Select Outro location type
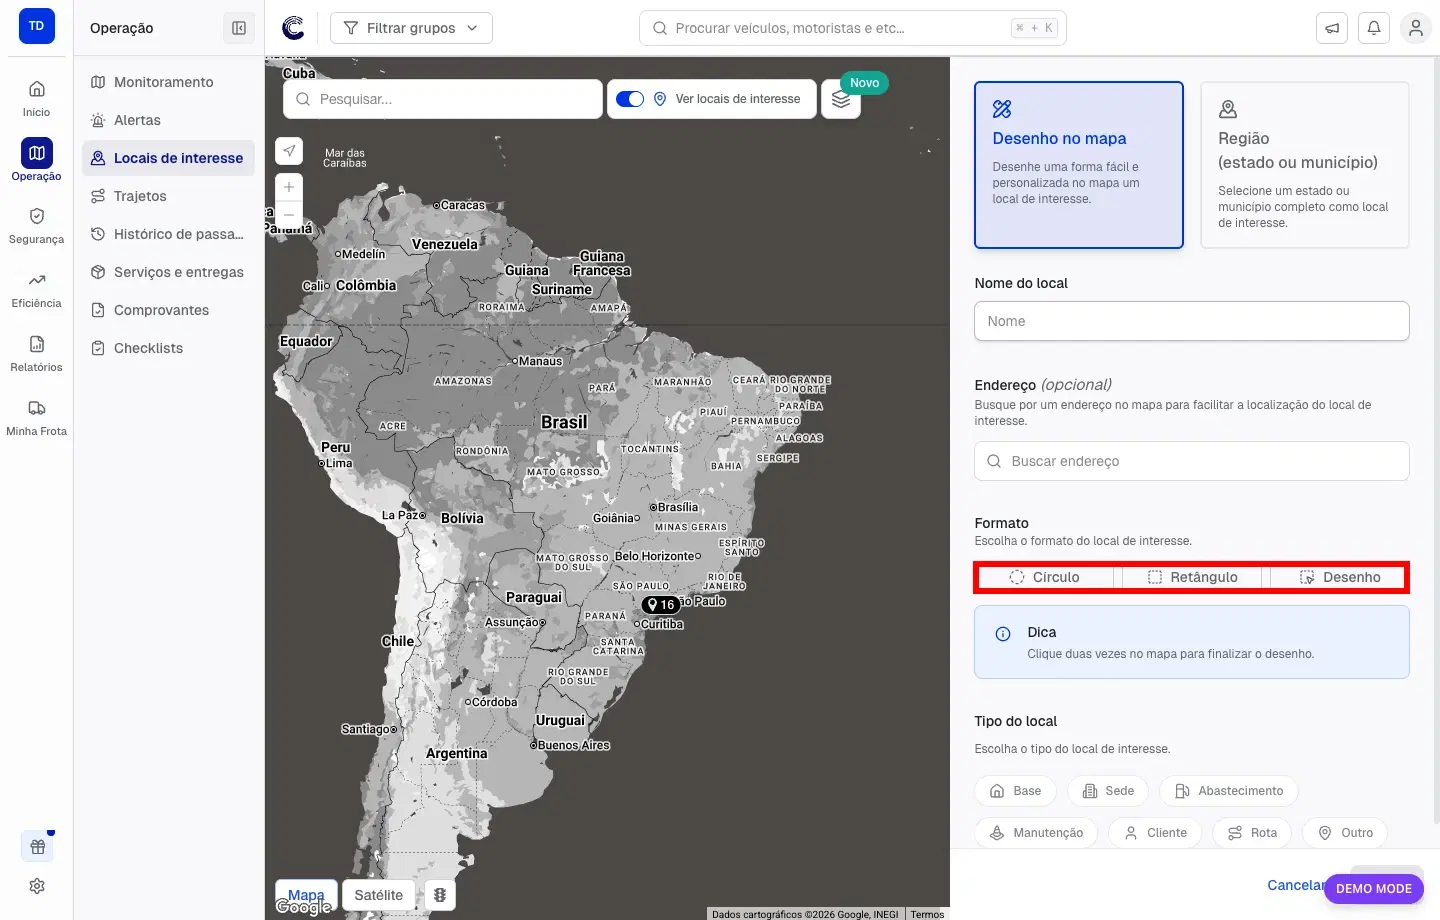 [1345, 833]
